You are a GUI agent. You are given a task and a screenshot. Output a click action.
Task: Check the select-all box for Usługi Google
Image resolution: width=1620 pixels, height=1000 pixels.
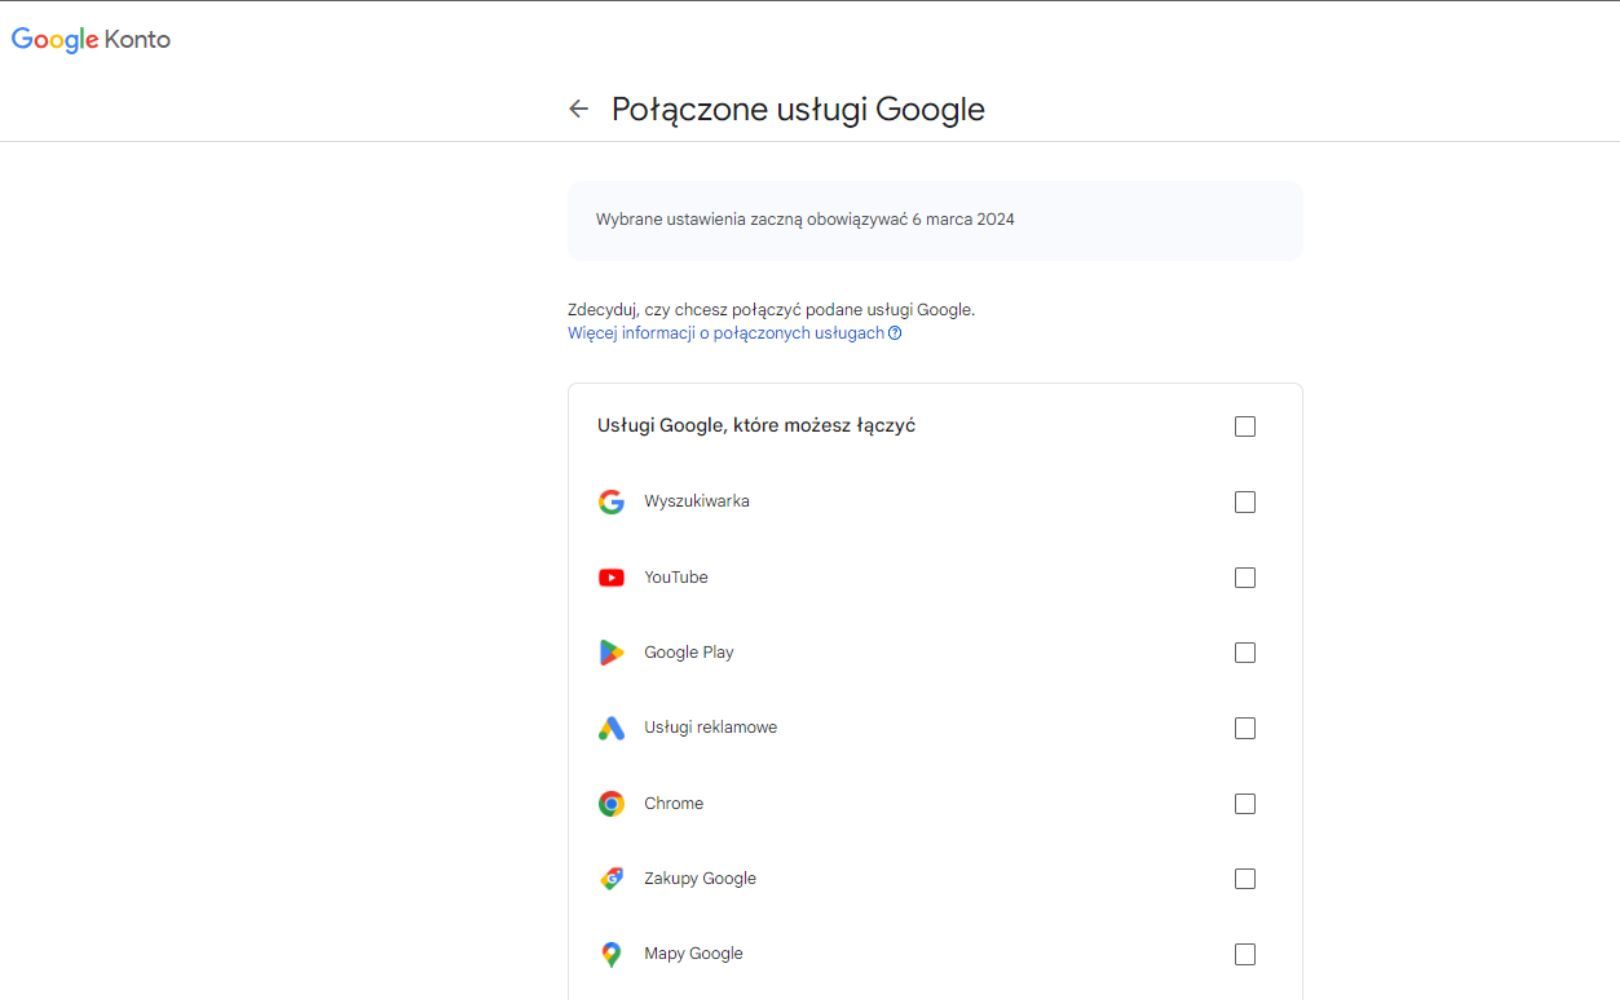(1245, 427)
